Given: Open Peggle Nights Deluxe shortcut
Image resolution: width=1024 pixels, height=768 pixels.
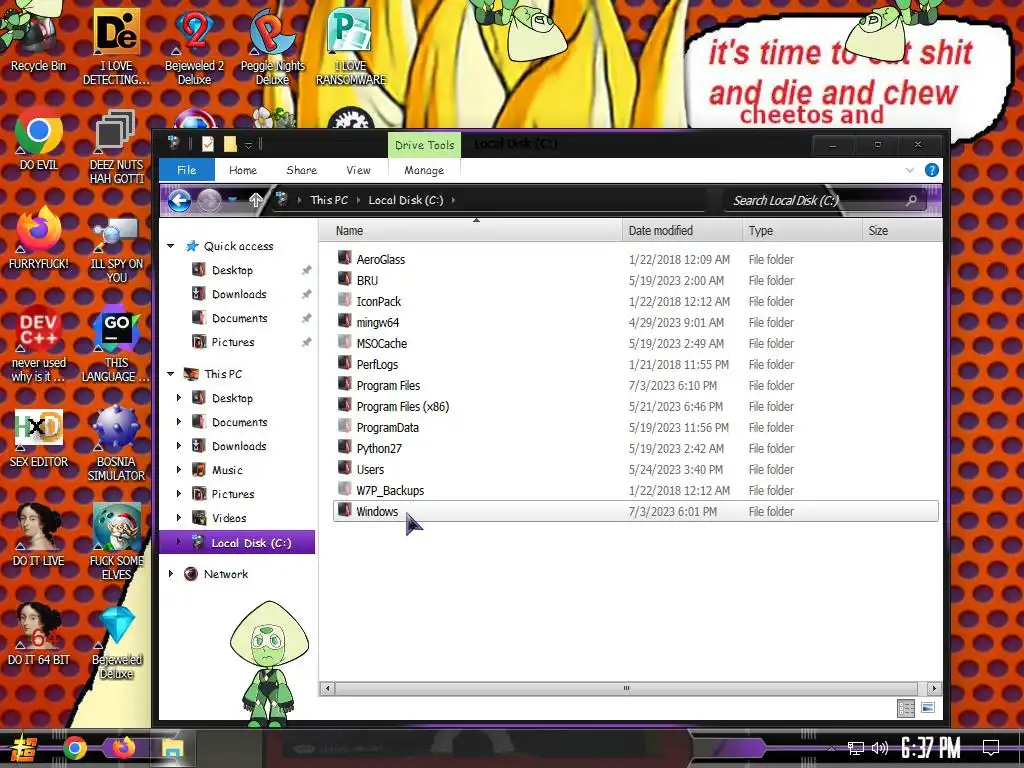Looking at the screenshot, I should (x=272, y=46).
